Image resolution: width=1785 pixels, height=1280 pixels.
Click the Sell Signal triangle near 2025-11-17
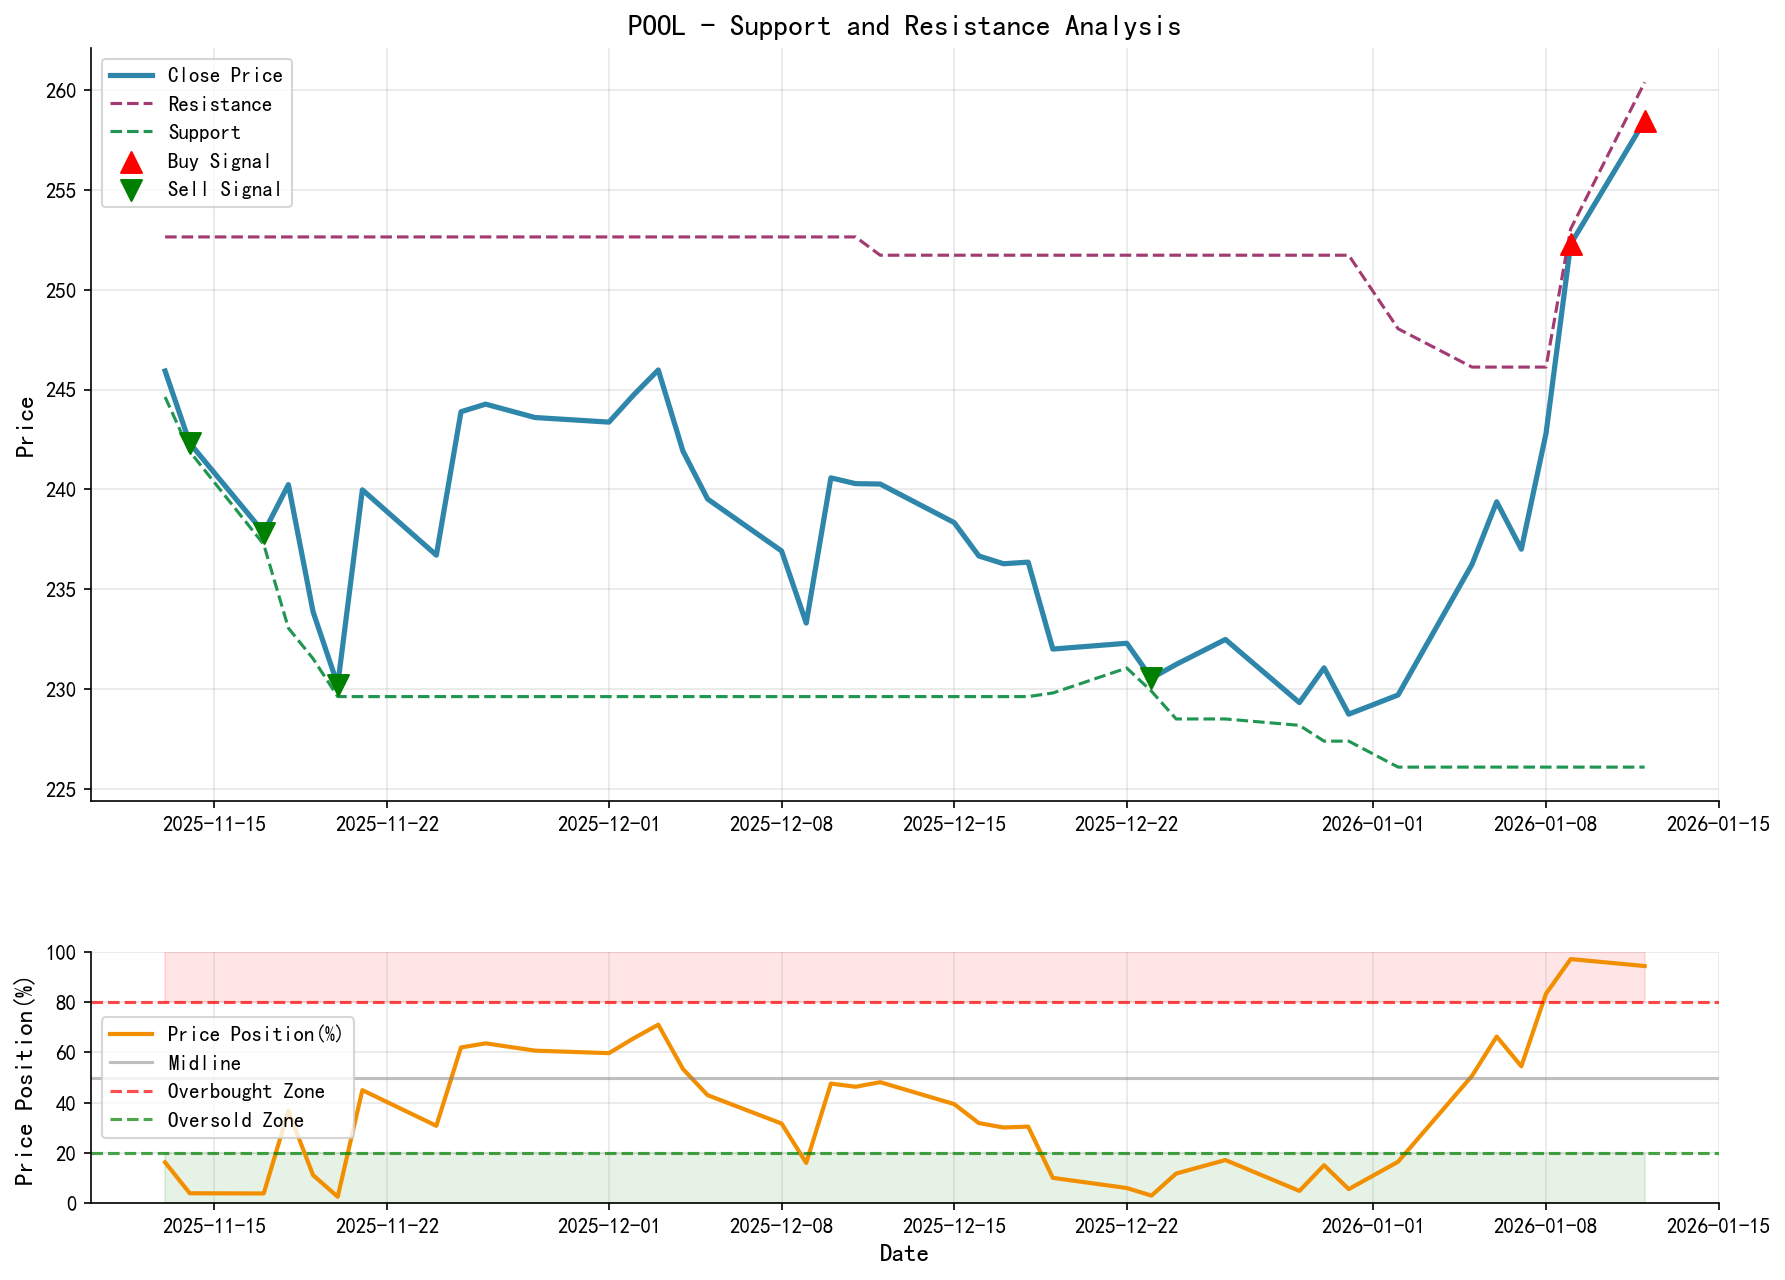pos(263,529)
